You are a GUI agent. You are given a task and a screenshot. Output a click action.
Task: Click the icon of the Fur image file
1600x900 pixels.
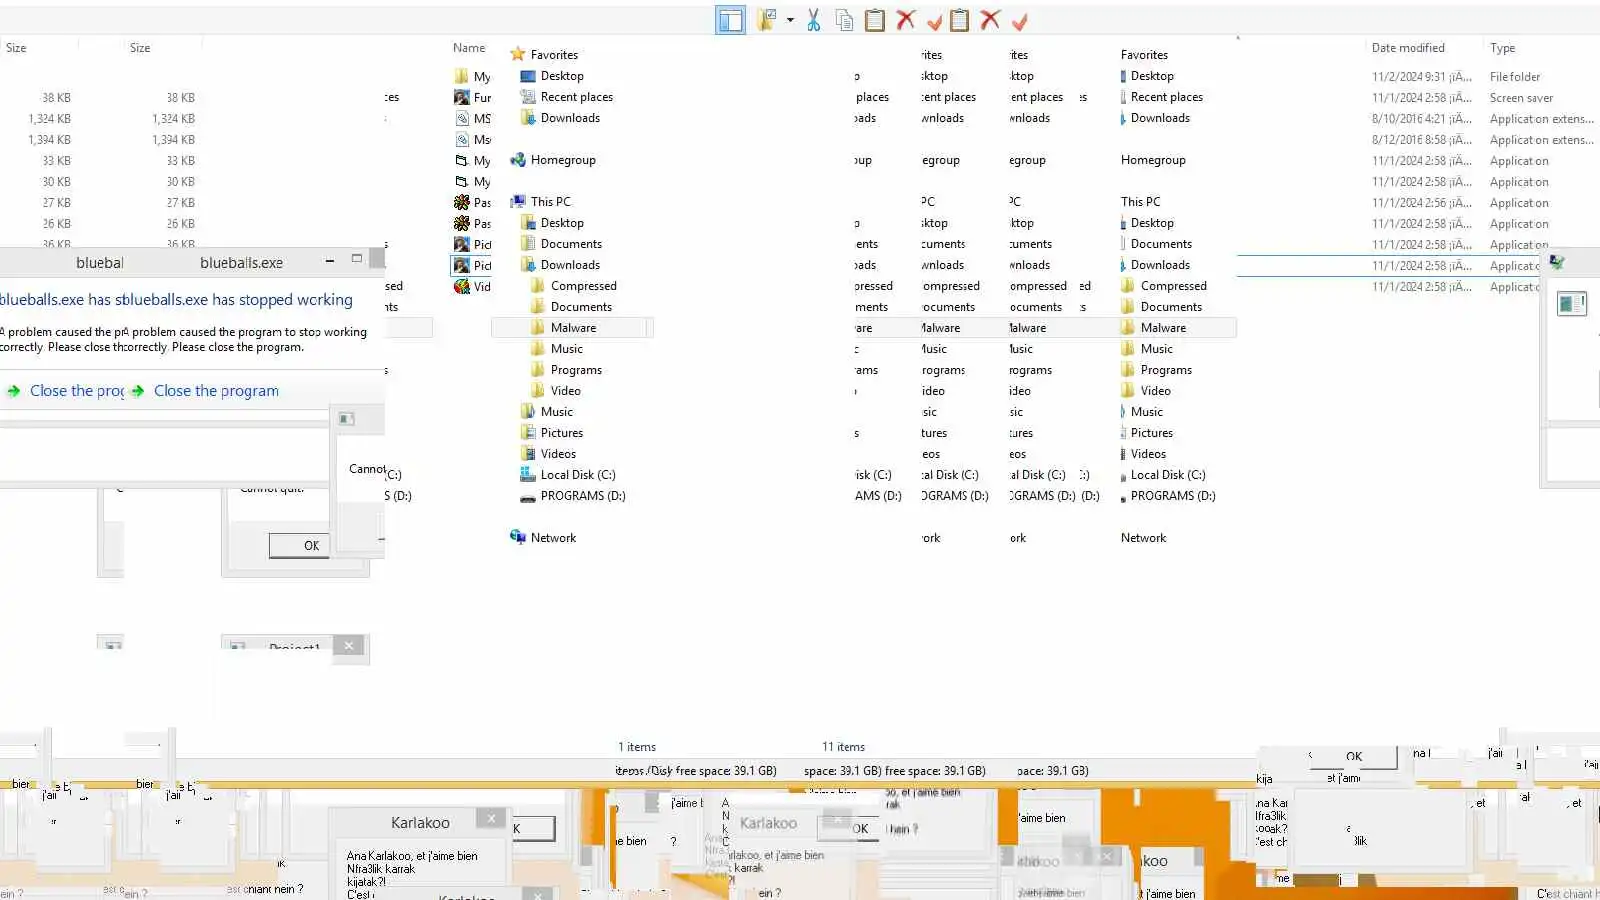click(461, 97)
